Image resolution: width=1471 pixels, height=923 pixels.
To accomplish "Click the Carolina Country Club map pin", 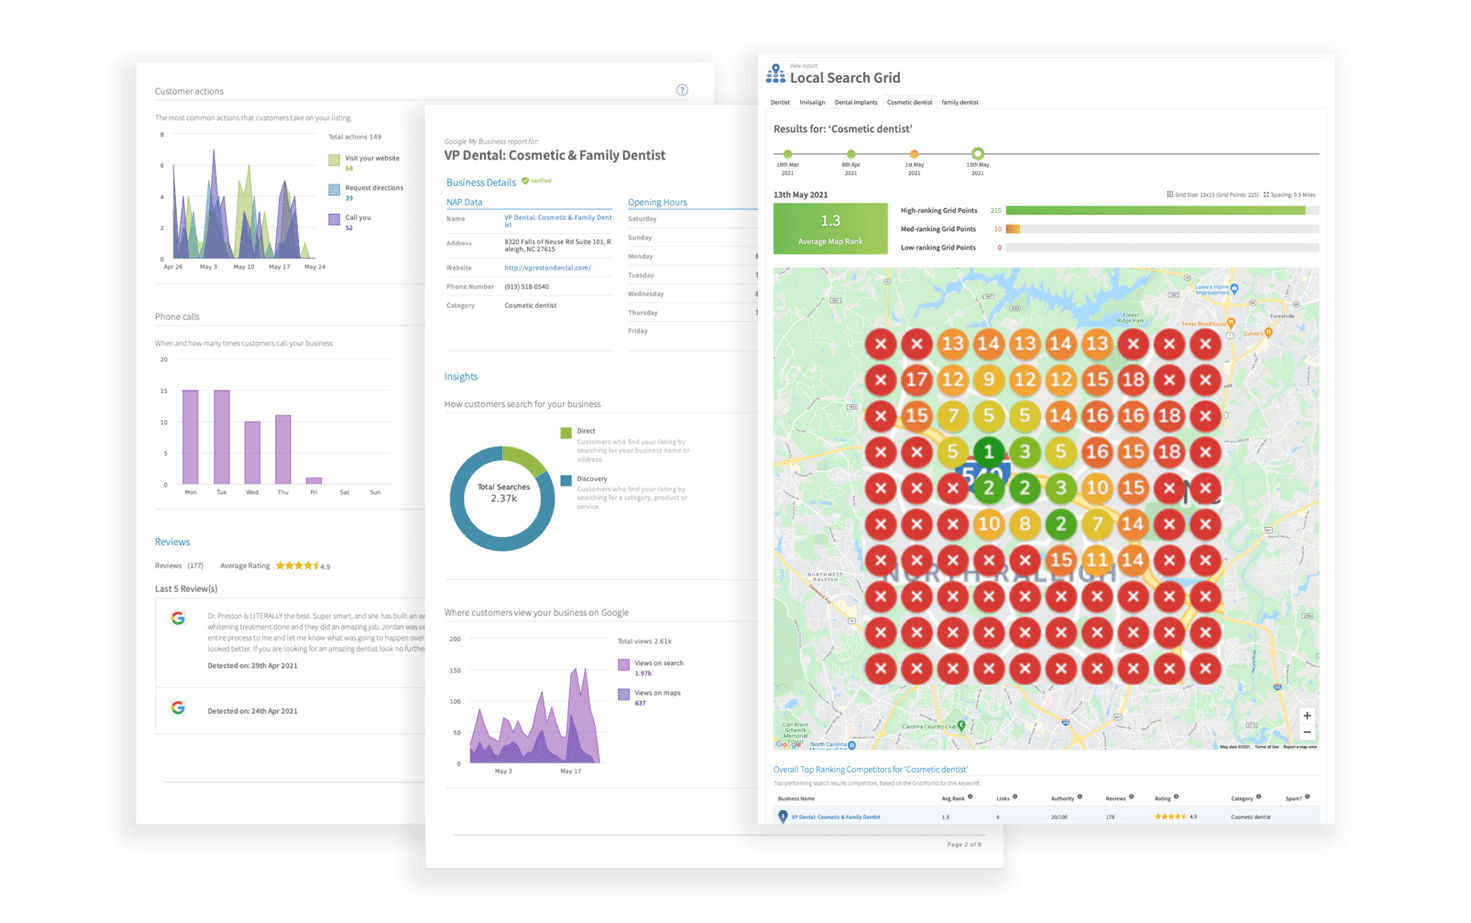I will pyautogui.click(x=962, y=726).
